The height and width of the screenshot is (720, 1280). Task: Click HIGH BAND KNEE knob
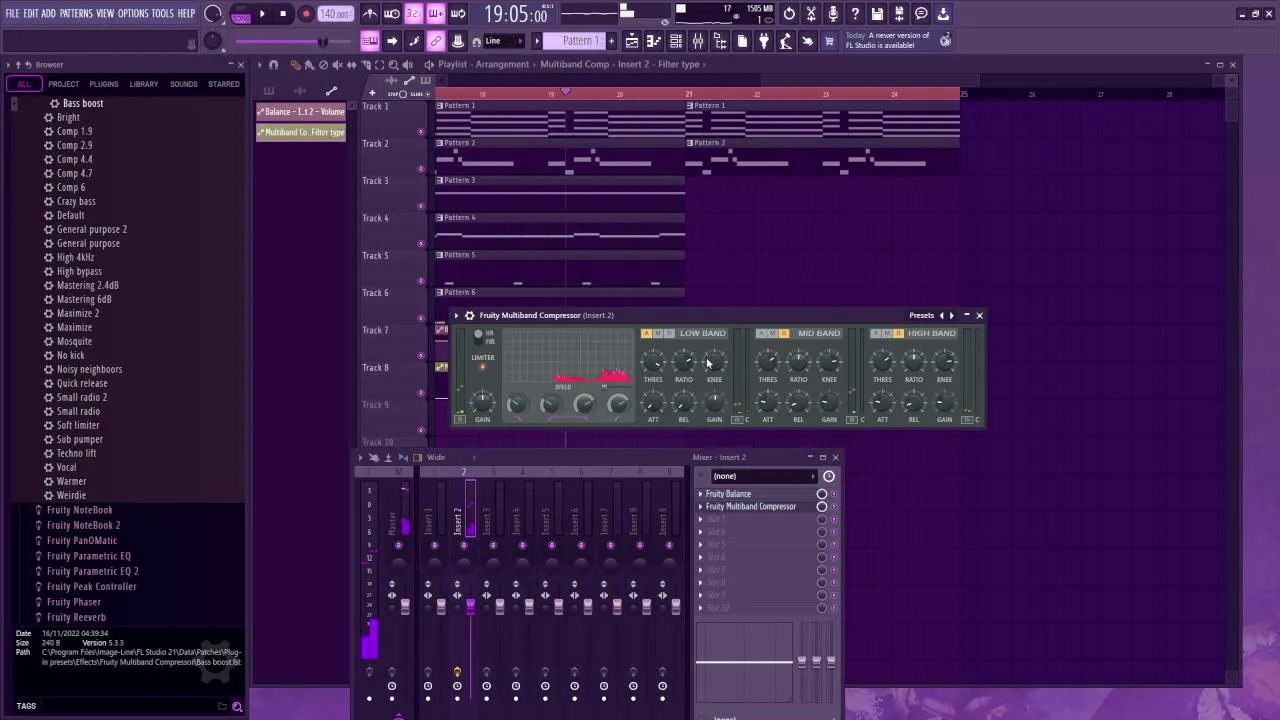[x=944, y=361]
